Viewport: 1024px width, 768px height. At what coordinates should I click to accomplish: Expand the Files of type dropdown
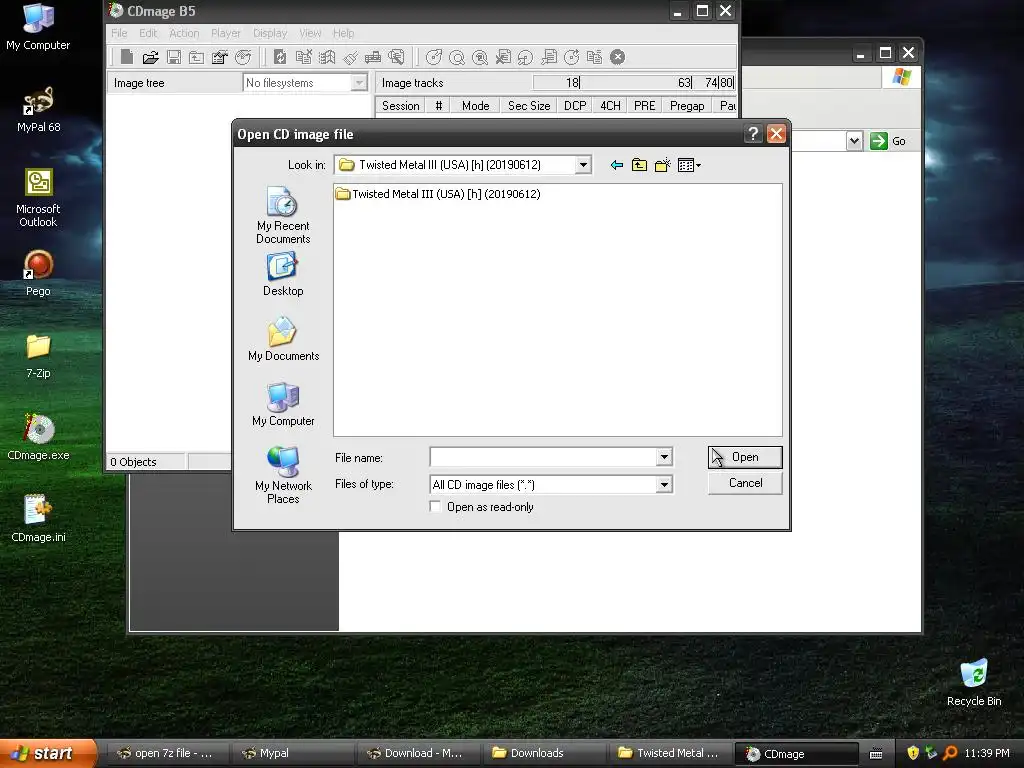coord(664,485)
